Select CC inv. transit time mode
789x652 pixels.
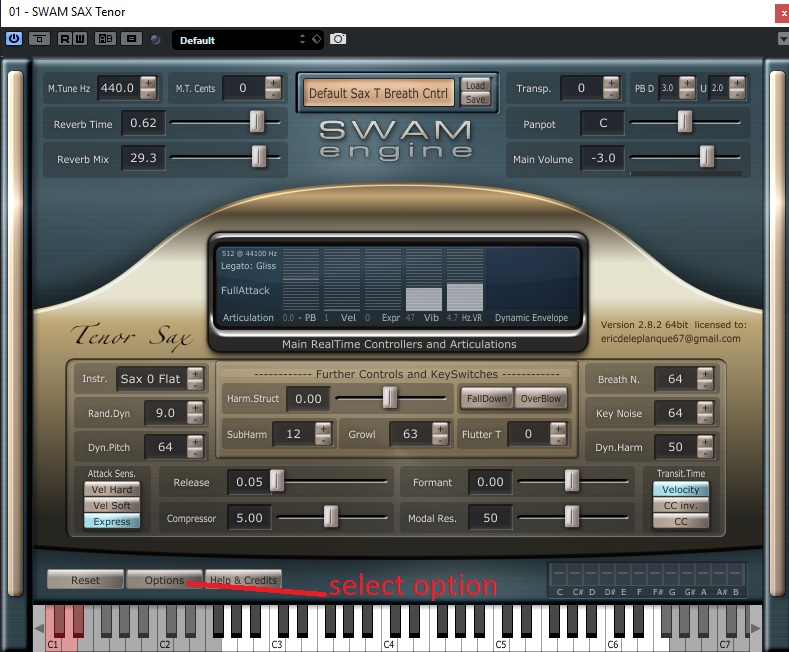(680, 506)
